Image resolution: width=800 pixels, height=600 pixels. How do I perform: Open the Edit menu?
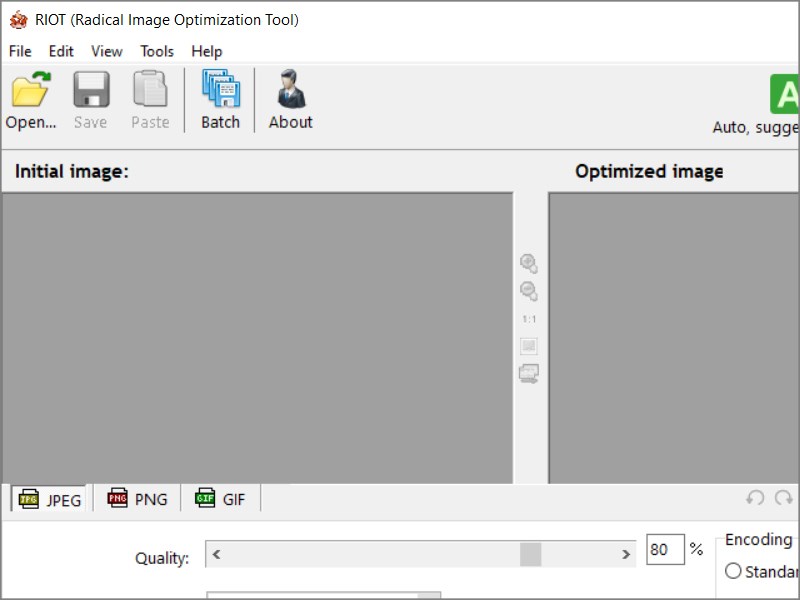61,52
